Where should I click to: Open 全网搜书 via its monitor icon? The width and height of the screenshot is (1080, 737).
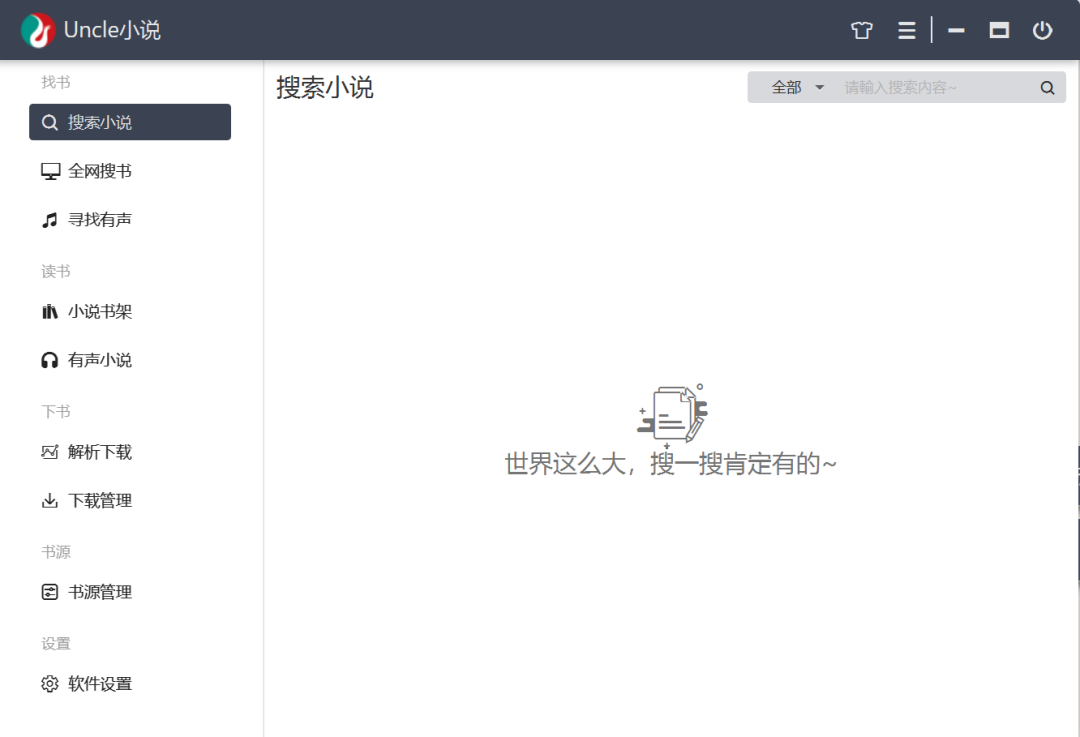coord(50,170)
